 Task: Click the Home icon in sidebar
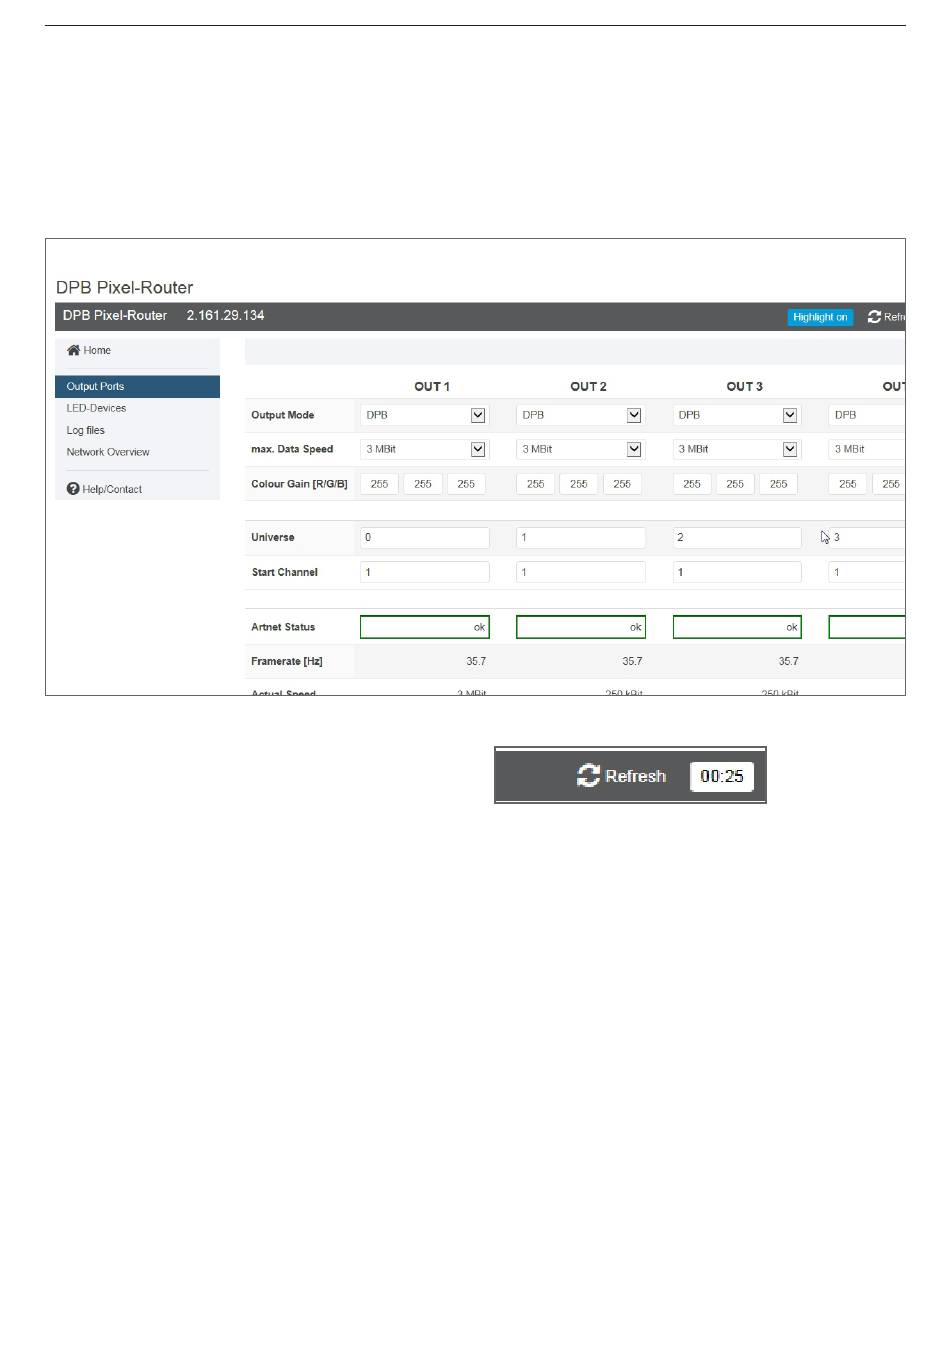[73, 350]
